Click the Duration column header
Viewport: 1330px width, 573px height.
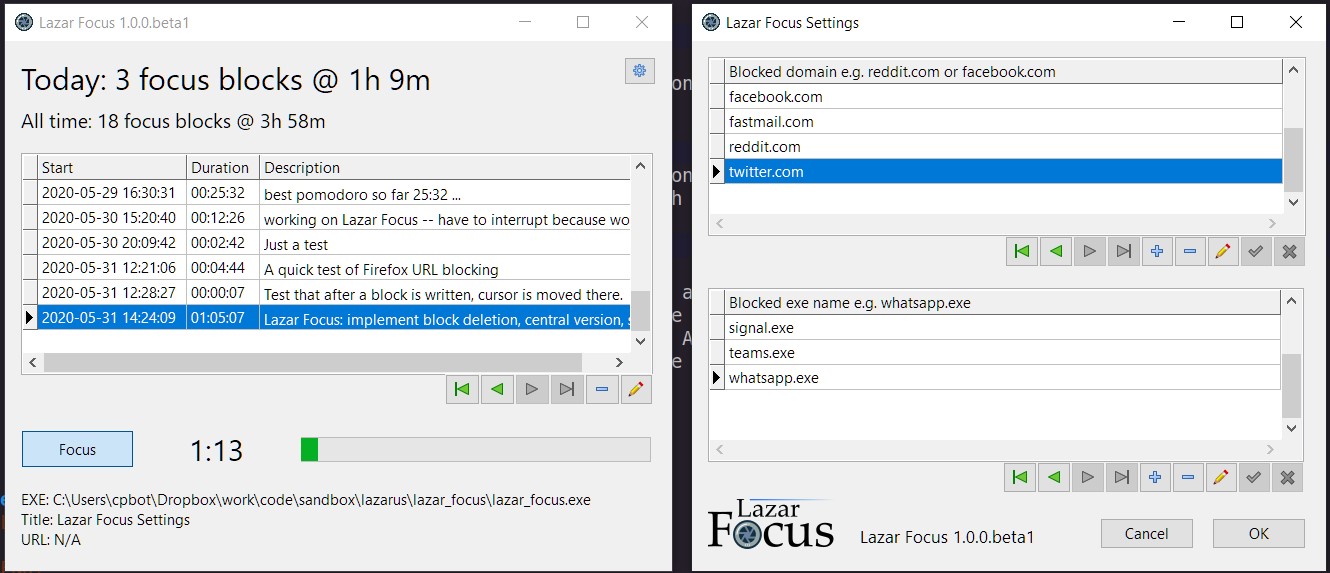point(223,167)
